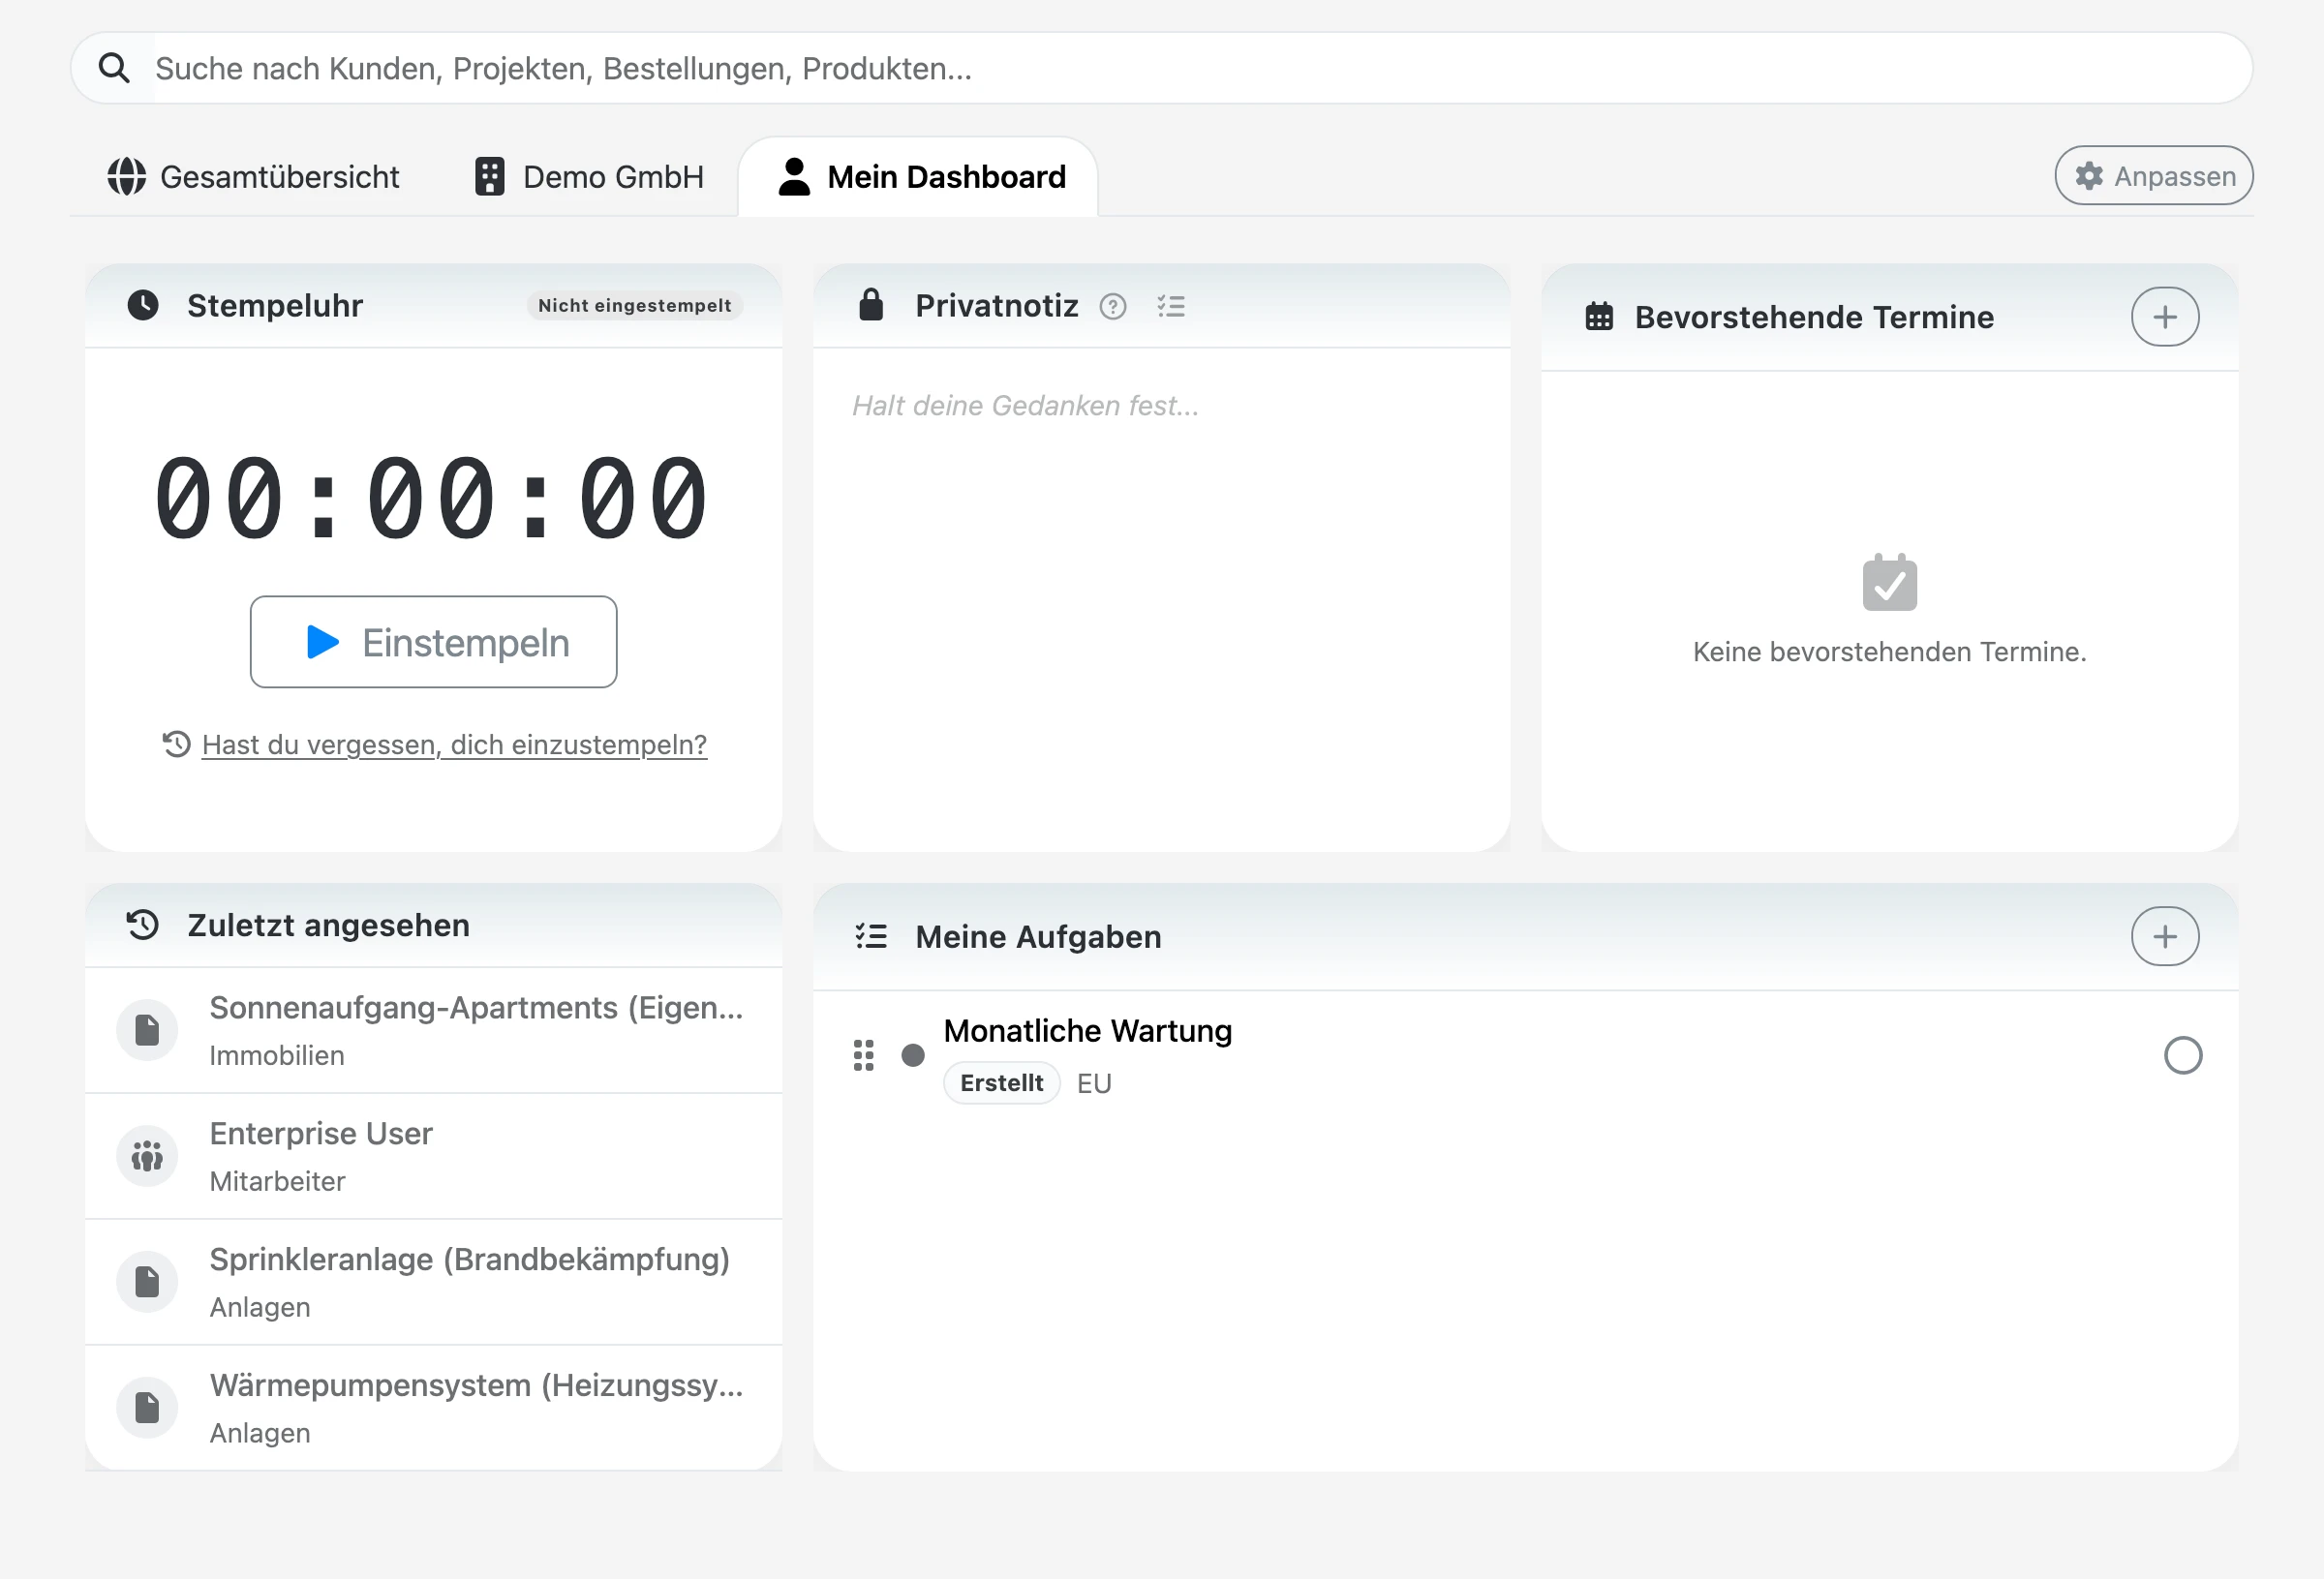Open 'Hast du vergessen, dich einzustempeln?' link
Screen dimensions: 2324x1580
coord(453,744)
